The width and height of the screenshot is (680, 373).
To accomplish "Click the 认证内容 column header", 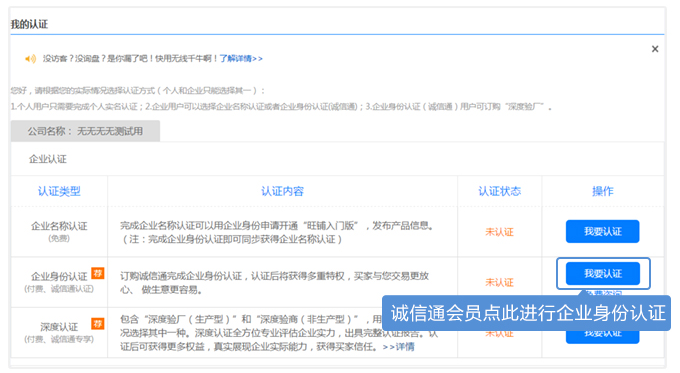I will click(x=282, y=191).
